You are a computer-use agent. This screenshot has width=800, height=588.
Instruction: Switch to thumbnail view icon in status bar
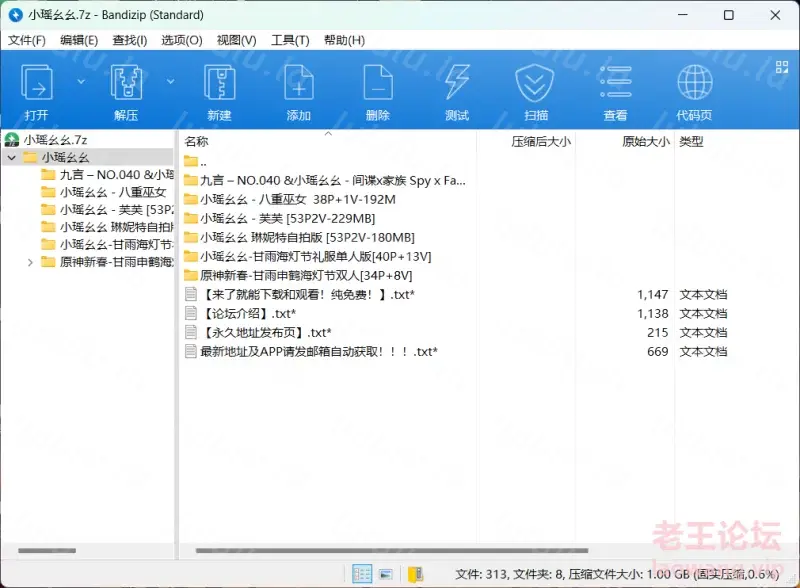click(x=386, y=574)
